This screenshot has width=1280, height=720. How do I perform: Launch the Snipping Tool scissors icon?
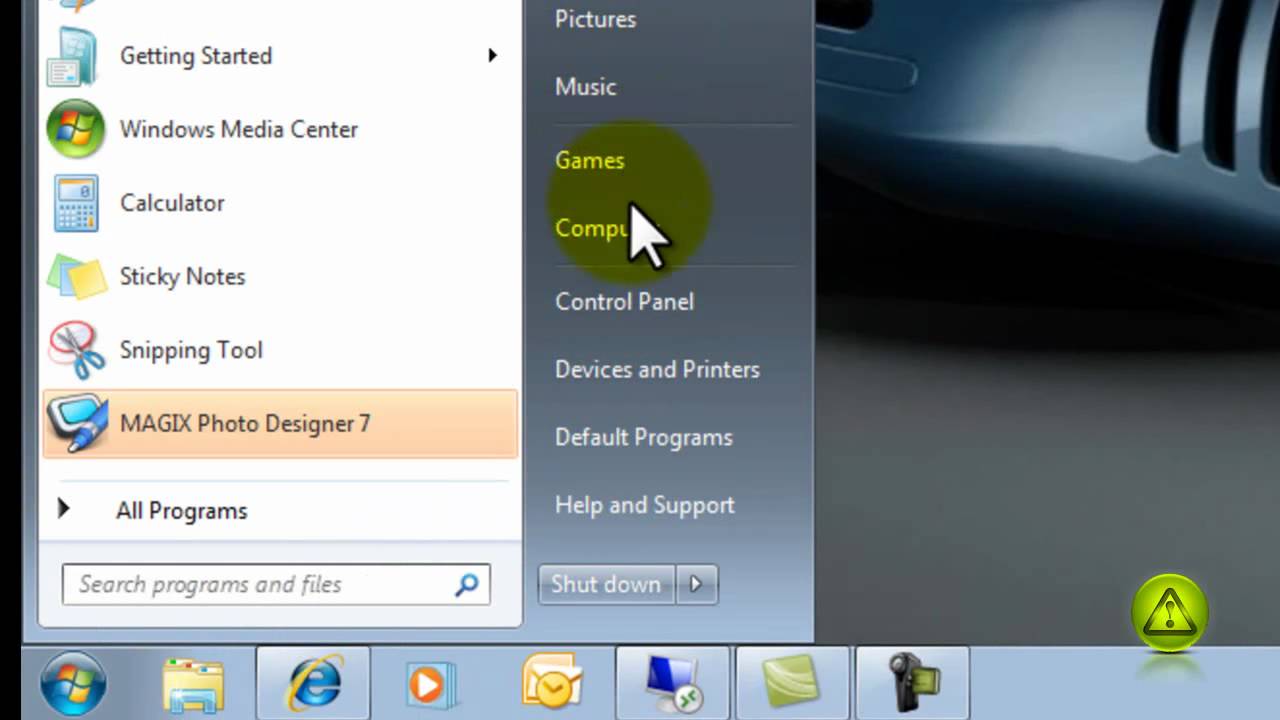[77, 350]
